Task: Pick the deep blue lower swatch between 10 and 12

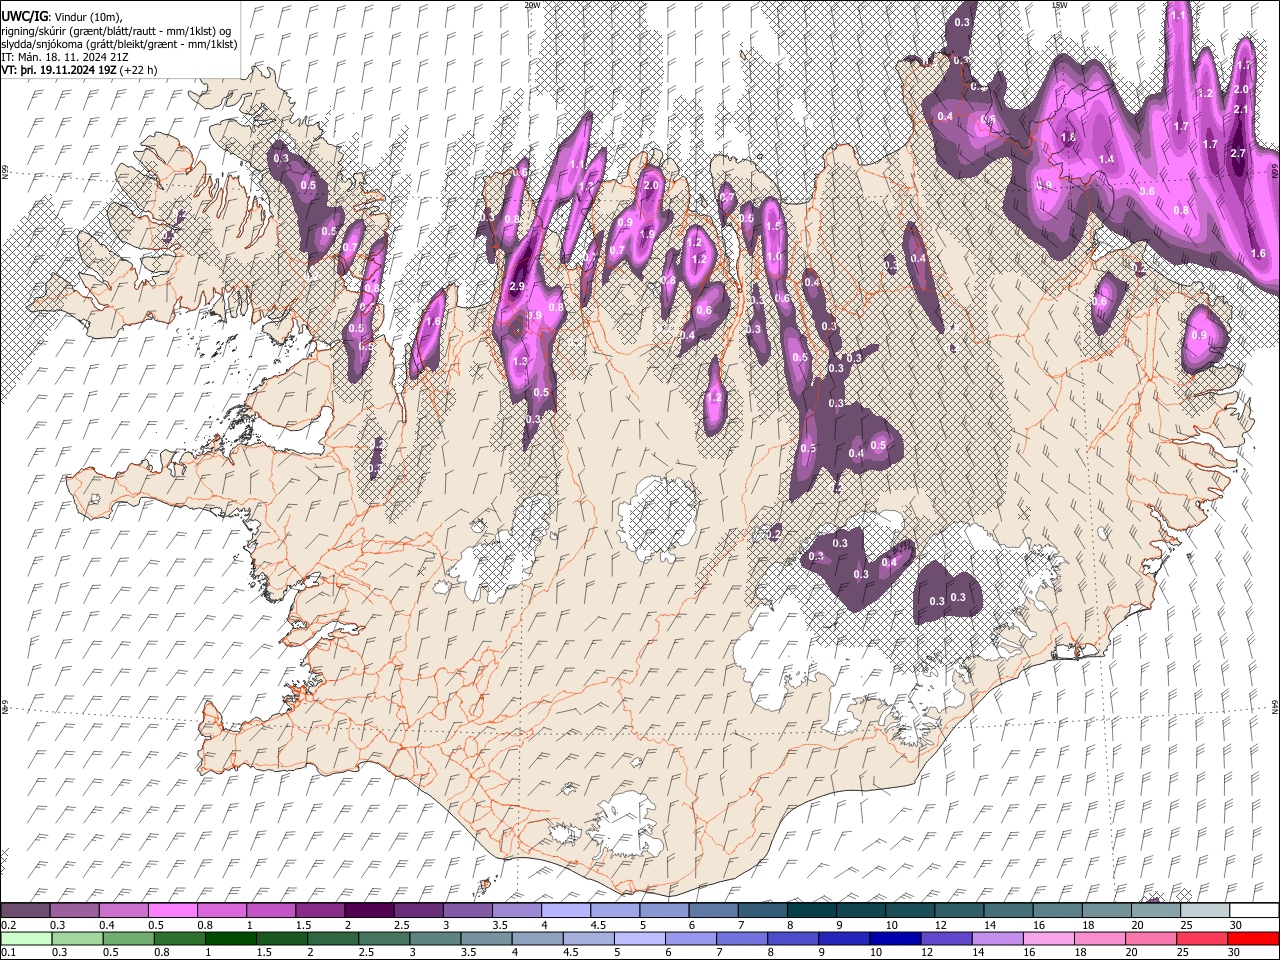Action: click(x=895, y=938)
